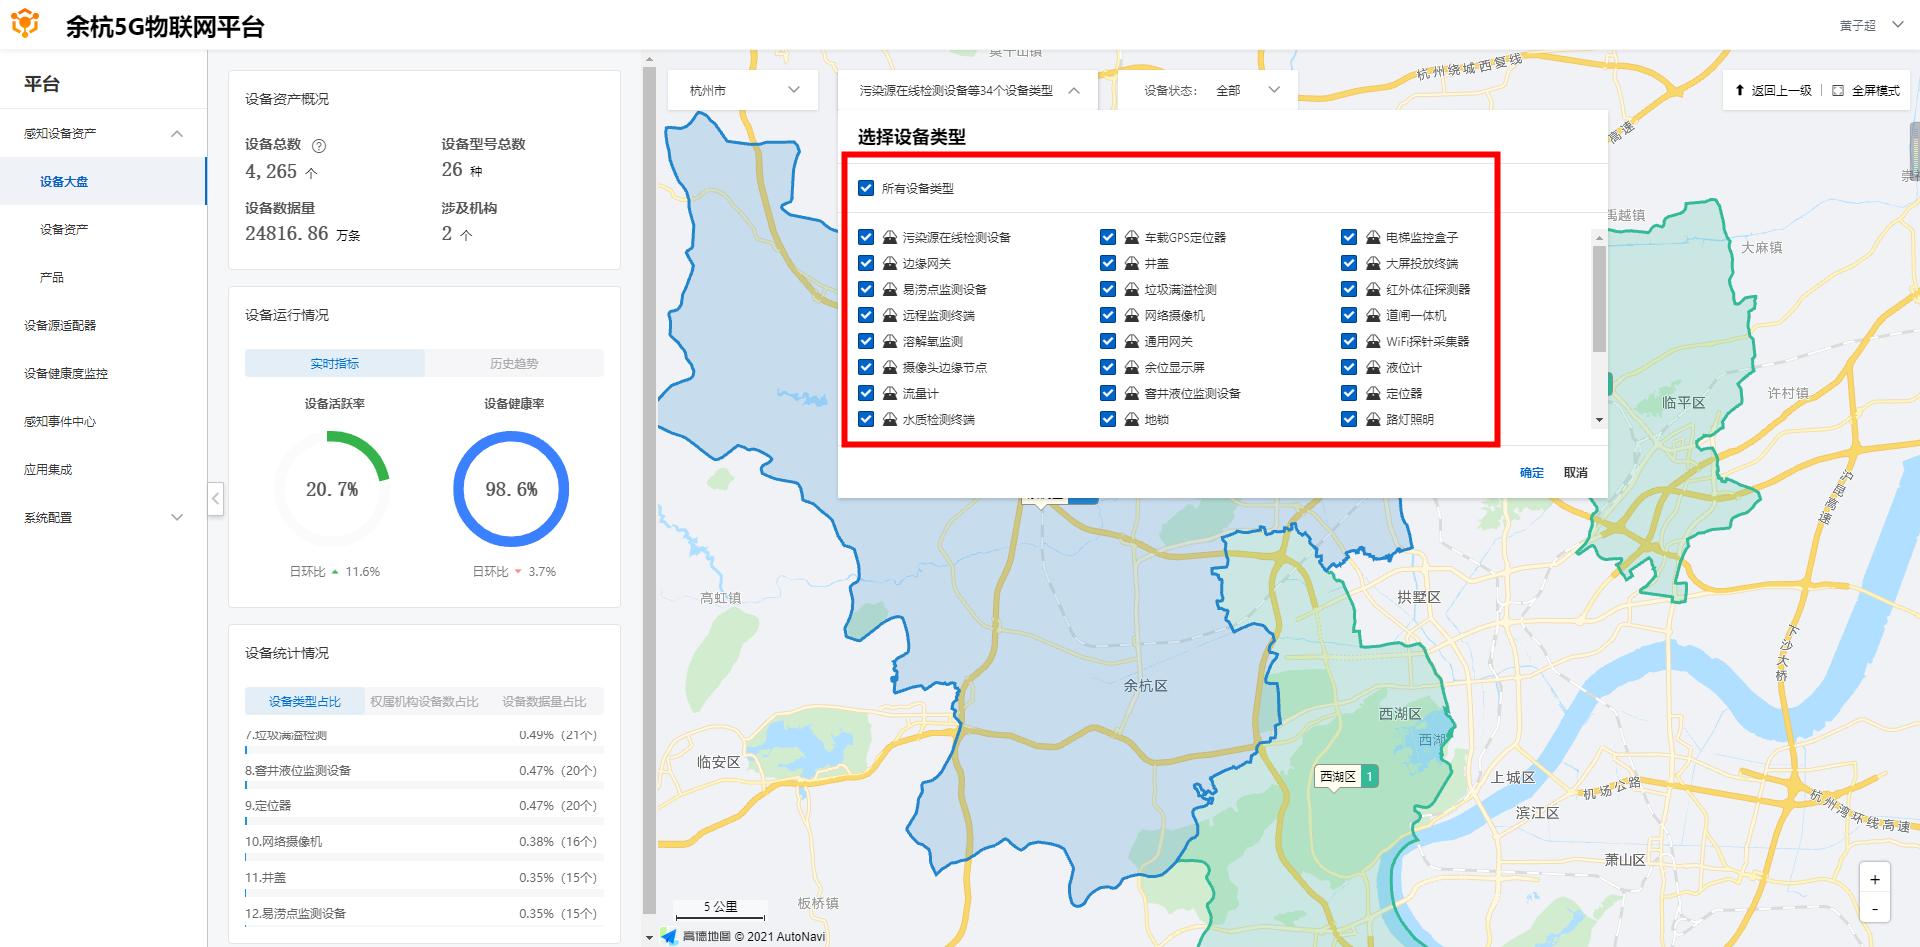Click the 边缘网关 device icon
Viewport: 1920px width, 947px height.
coord(890,263)
